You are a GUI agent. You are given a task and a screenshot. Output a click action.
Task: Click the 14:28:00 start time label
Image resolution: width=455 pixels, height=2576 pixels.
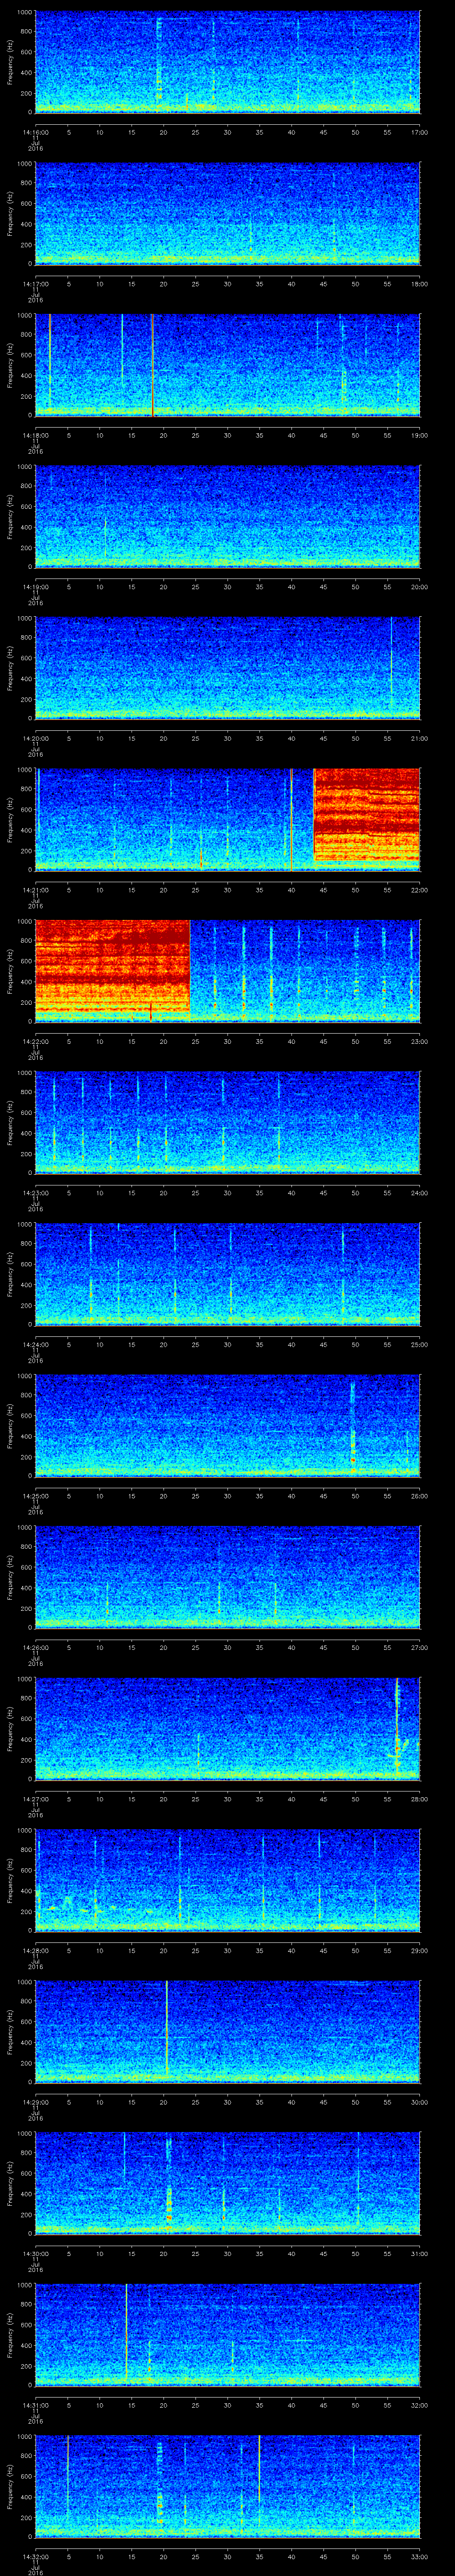tap(35, 1950)
